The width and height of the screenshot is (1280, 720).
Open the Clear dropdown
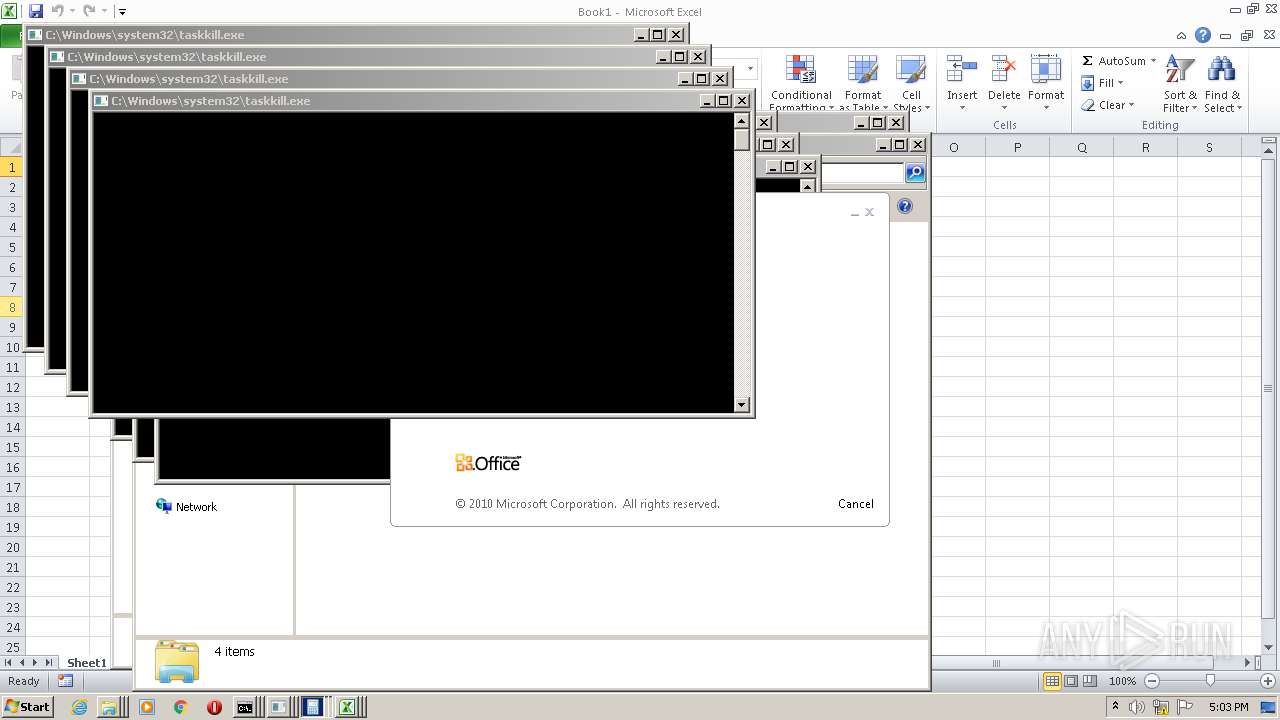[x=1107, y=105]
